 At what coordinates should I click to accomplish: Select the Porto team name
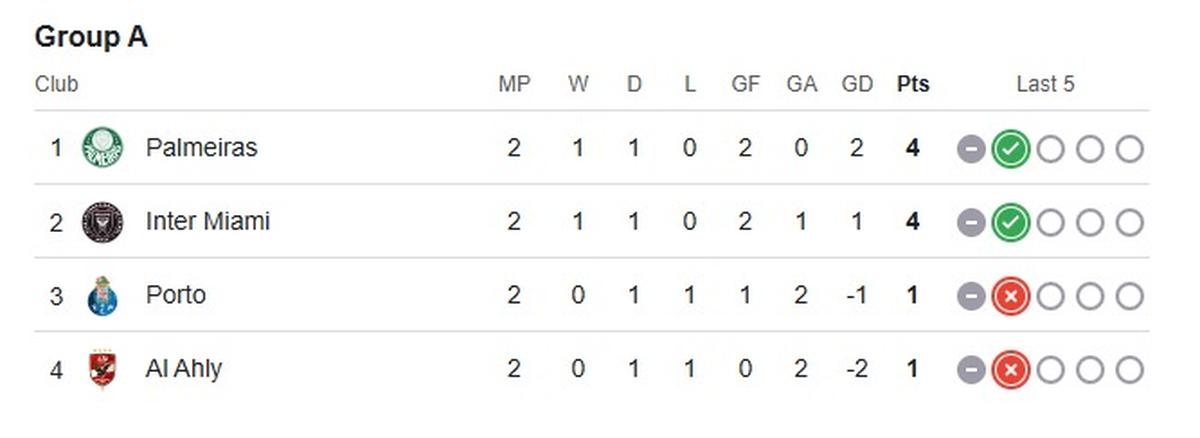tap(176, 295)
